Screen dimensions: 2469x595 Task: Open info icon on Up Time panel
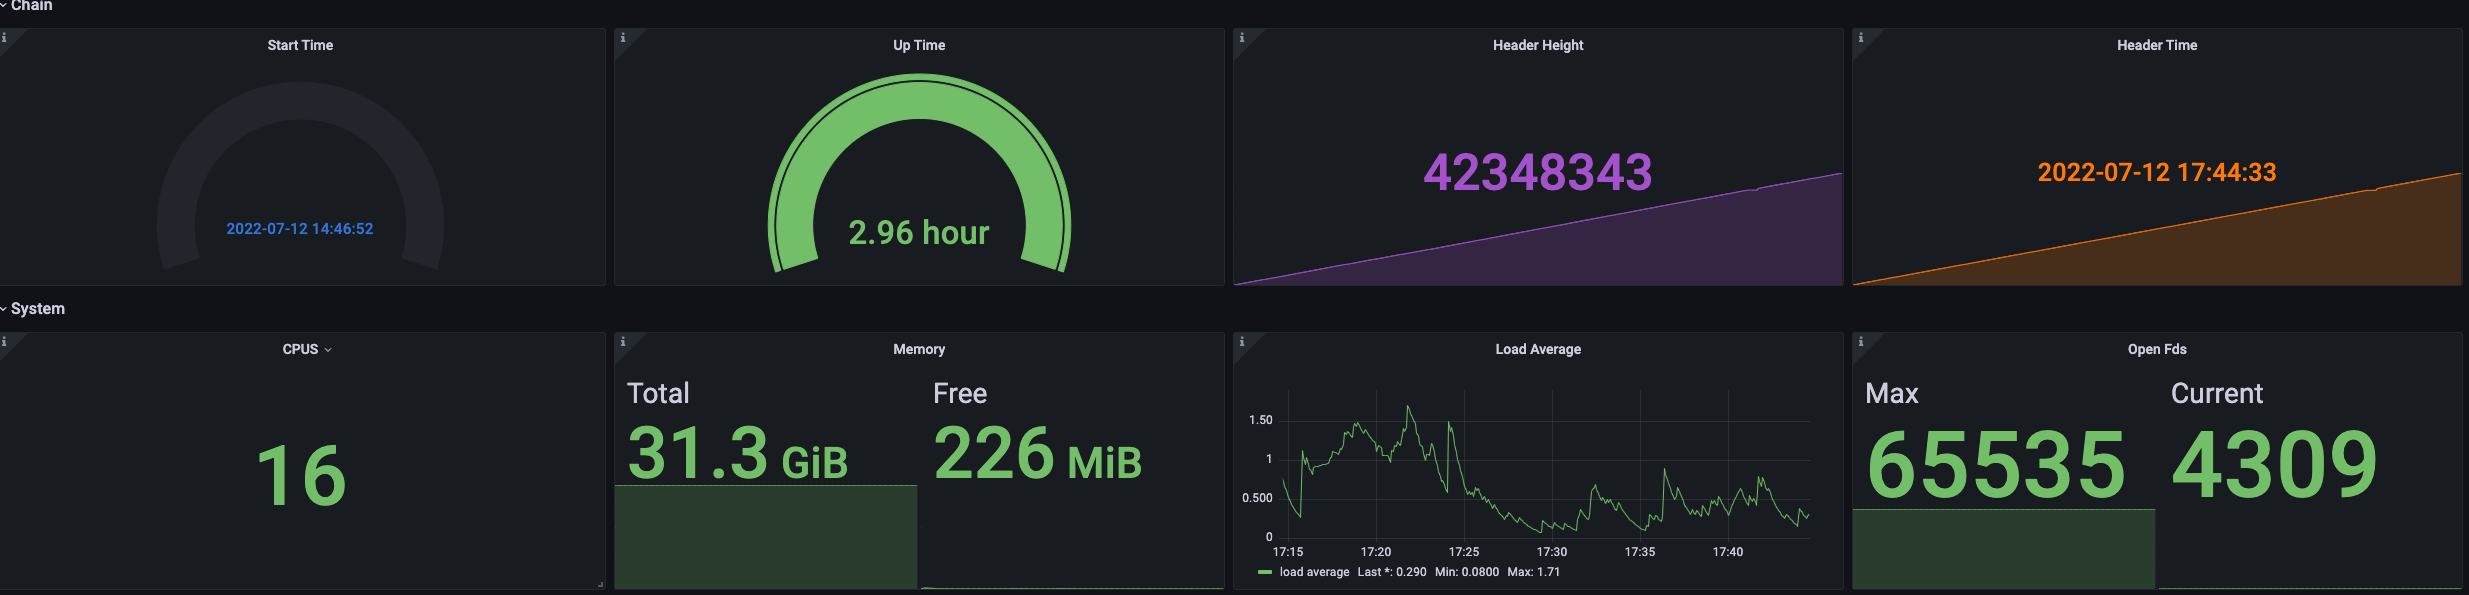point(623,38)
